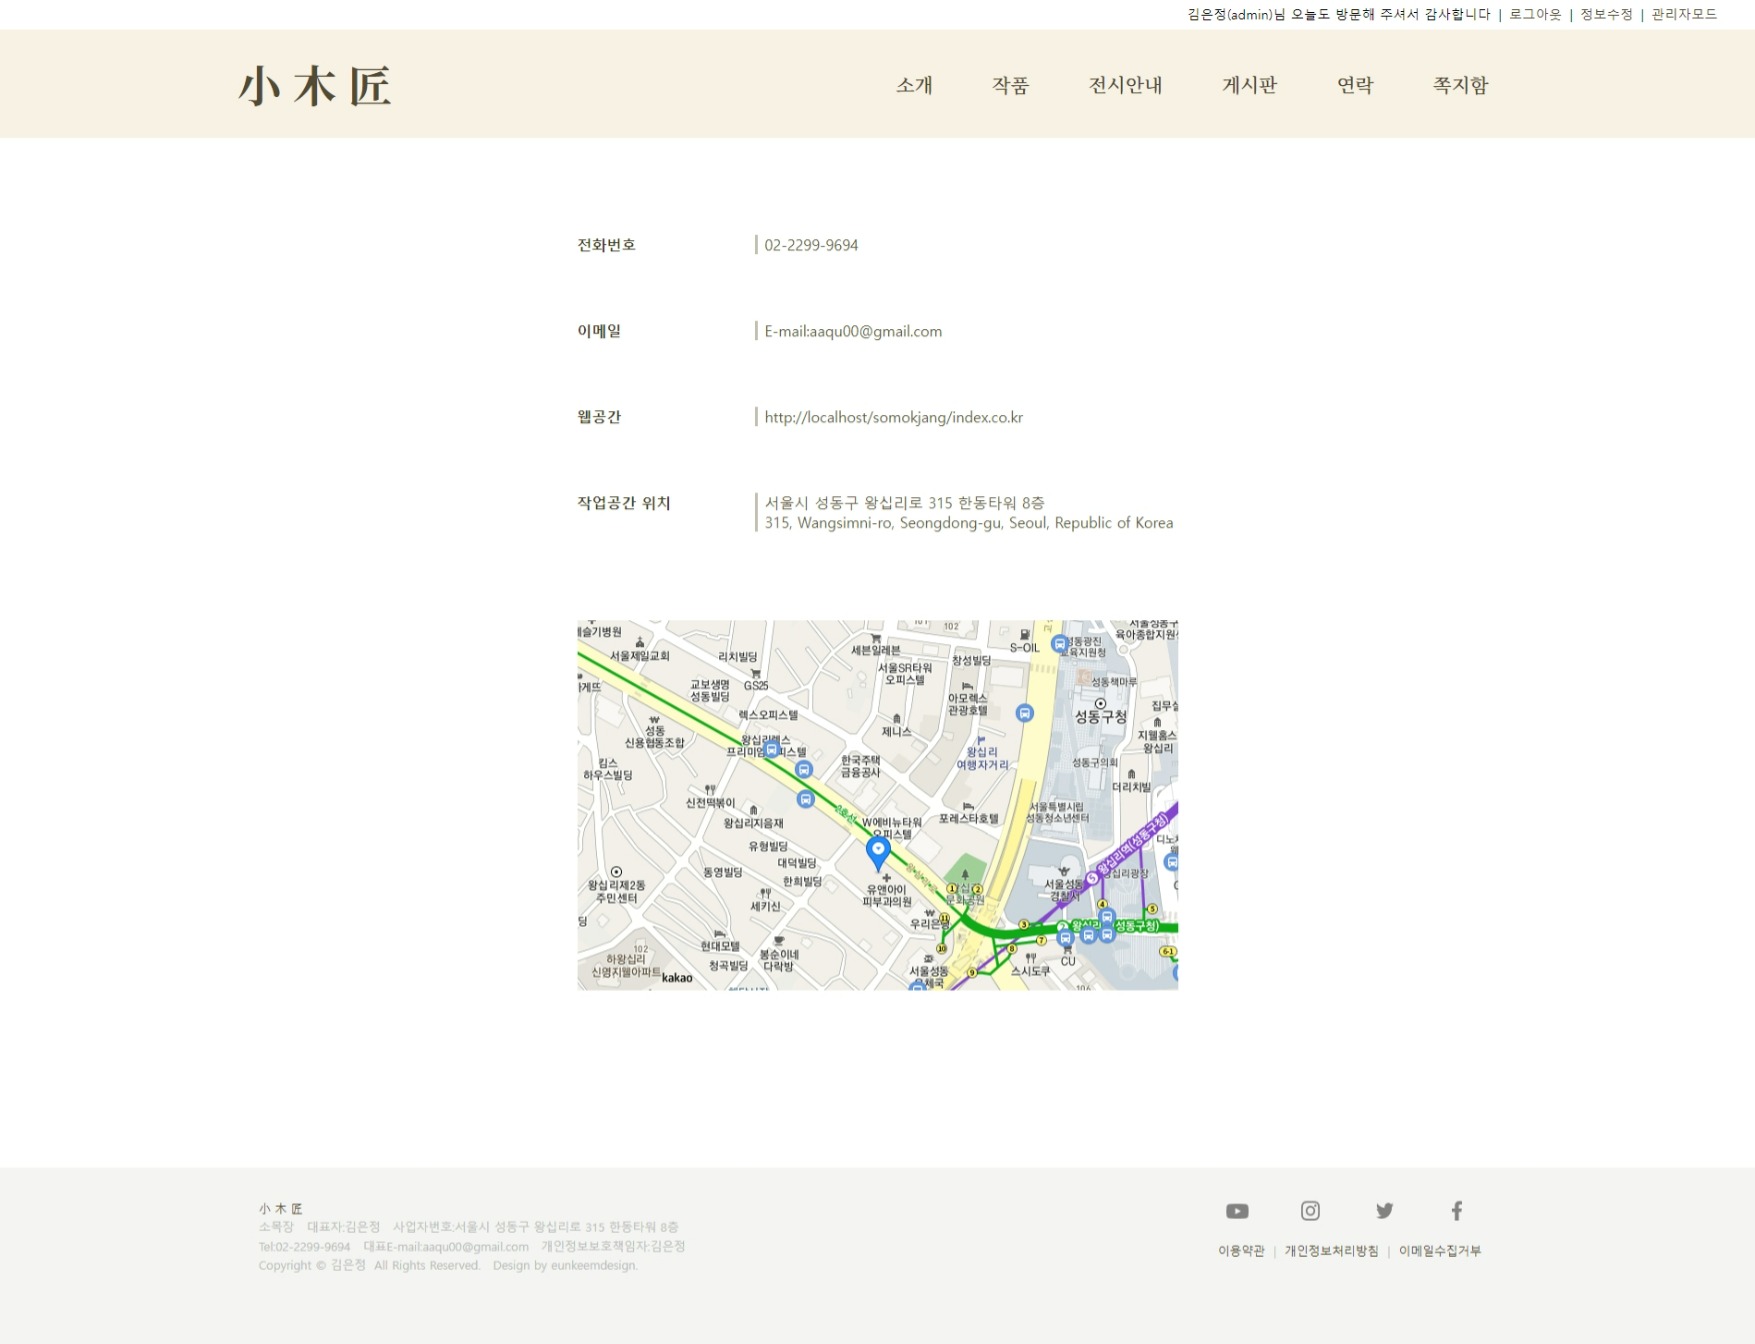Open 개인정보처리방침 in the footer

click(x=1331, y=1250)
